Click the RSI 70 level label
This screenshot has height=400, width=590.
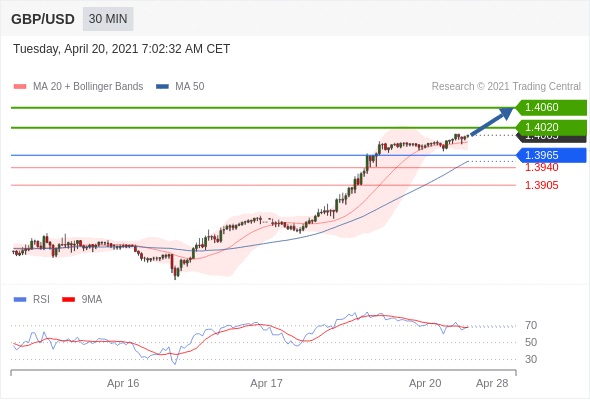tap(531, 325)
